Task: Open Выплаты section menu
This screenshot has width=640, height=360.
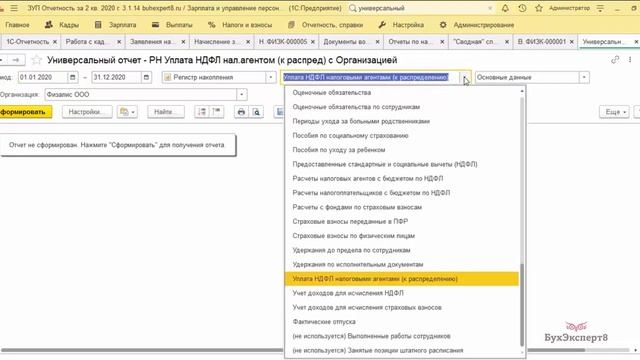Action: pos(172,25)
